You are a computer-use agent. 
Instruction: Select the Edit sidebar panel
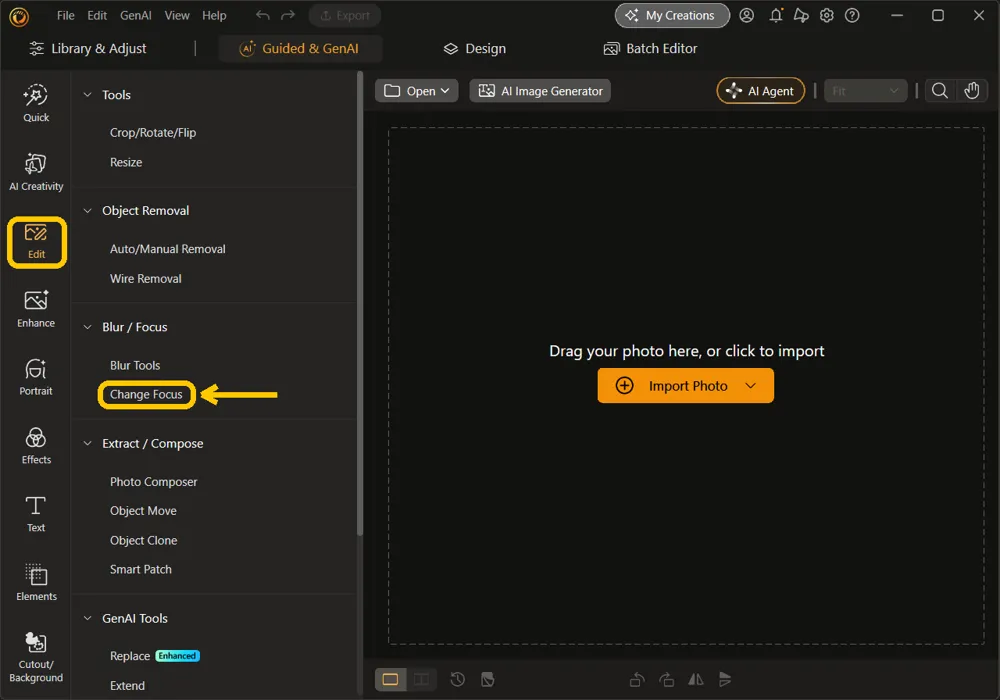coord(36,242)
